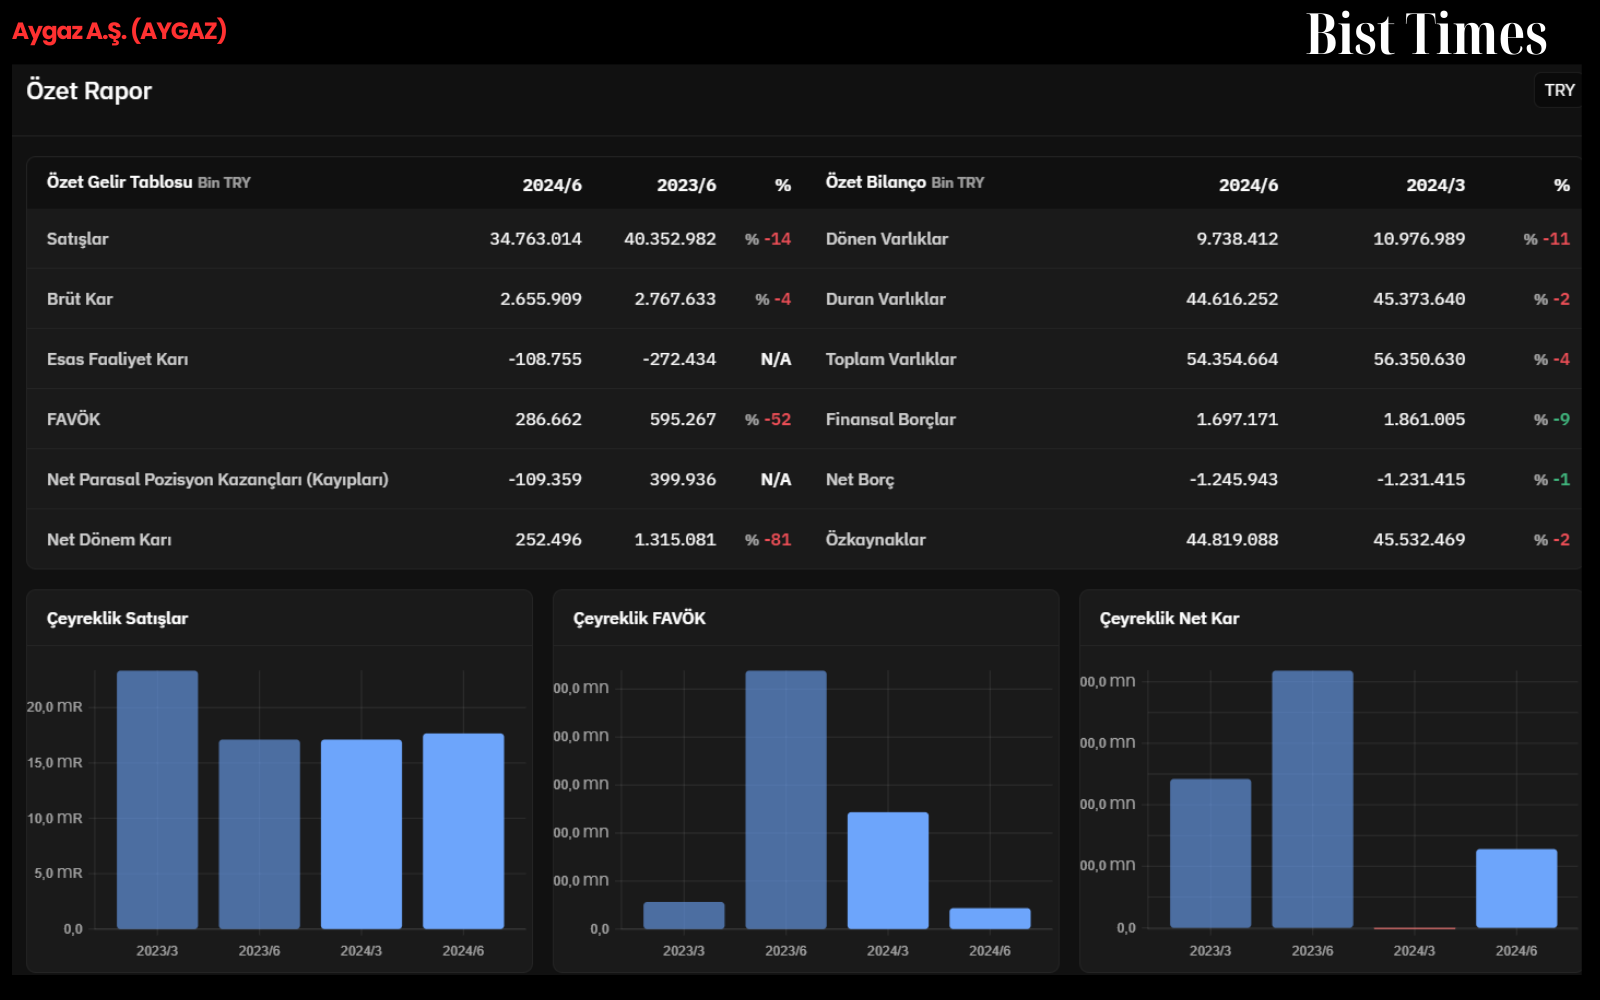Click the 2024/3 bar in Çeyreklik Satışlar
The image size is (1600, 1000).
coord(361,834)
